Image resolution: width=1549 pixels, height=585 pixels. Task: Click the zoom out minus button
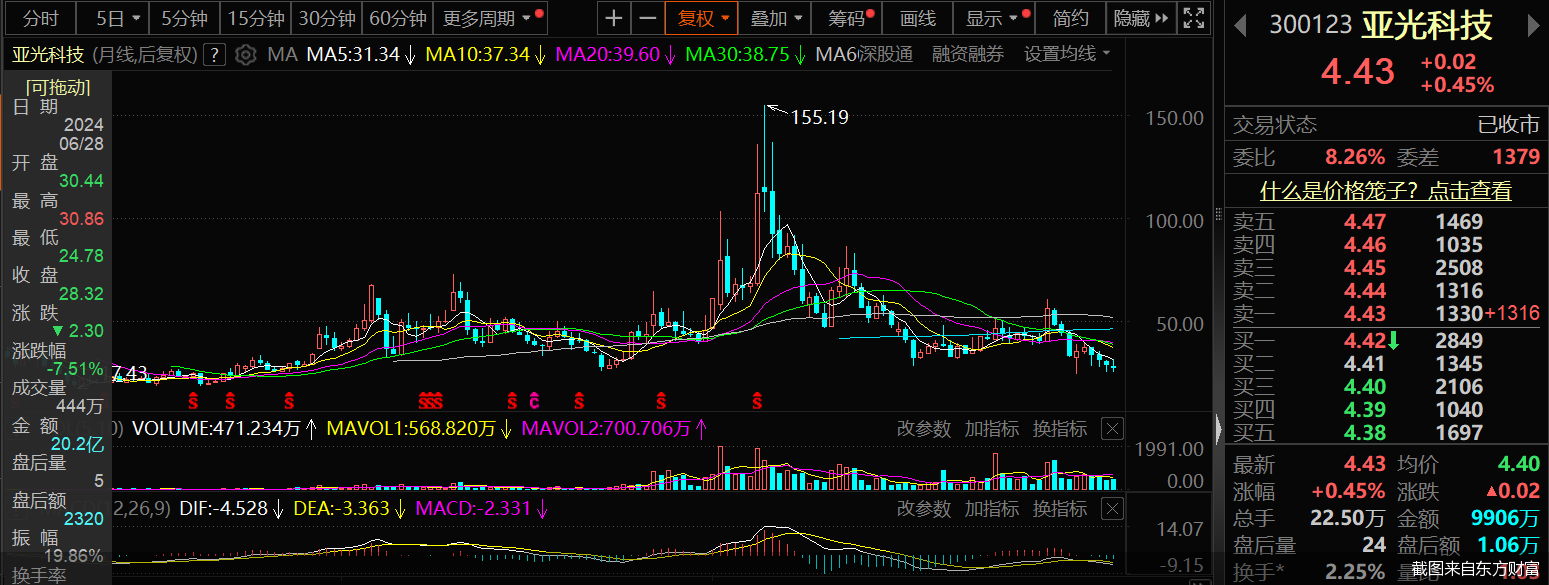(648, 18)
